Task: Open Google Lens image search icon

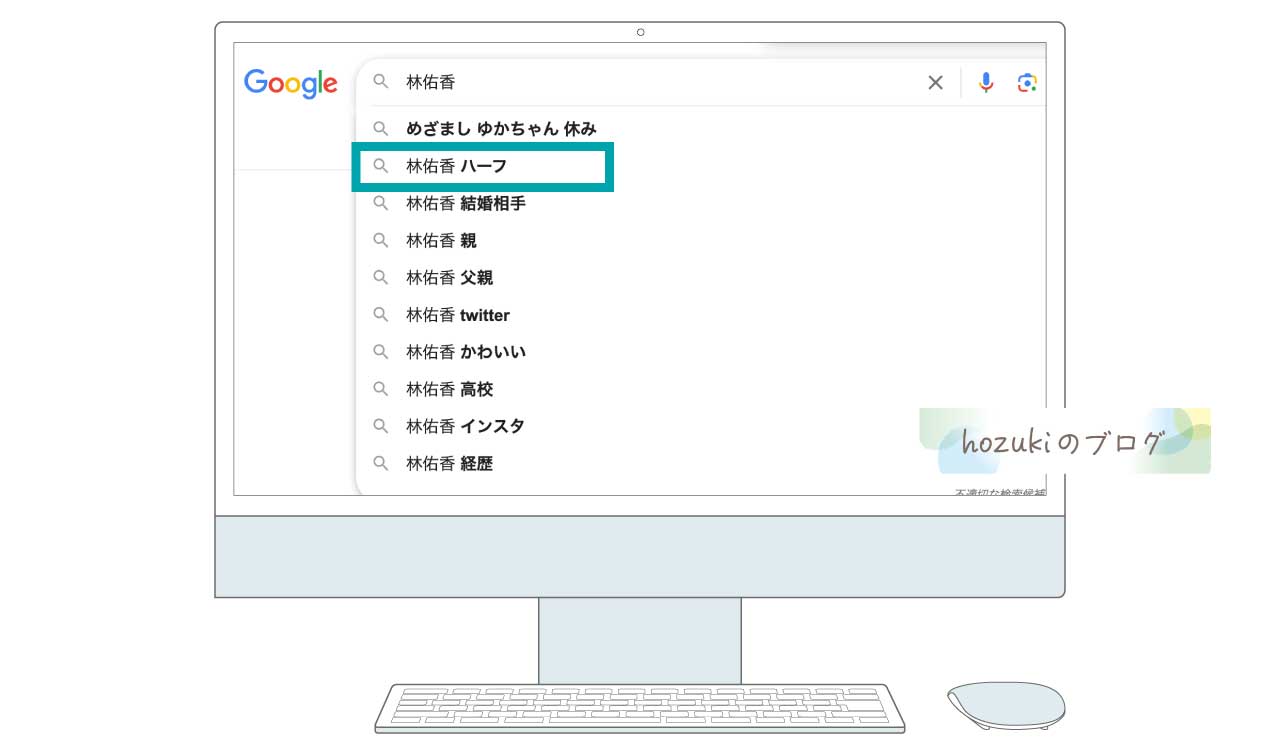Action: pyautogui.click(x=1027, y=83)
